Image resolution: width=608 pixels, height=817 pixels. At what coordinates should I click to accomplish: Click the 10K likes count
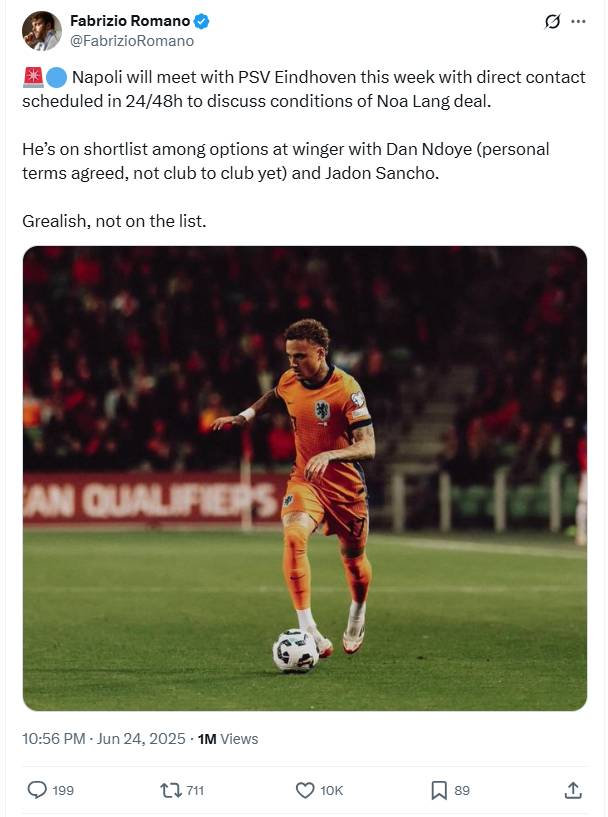(331, 790)
